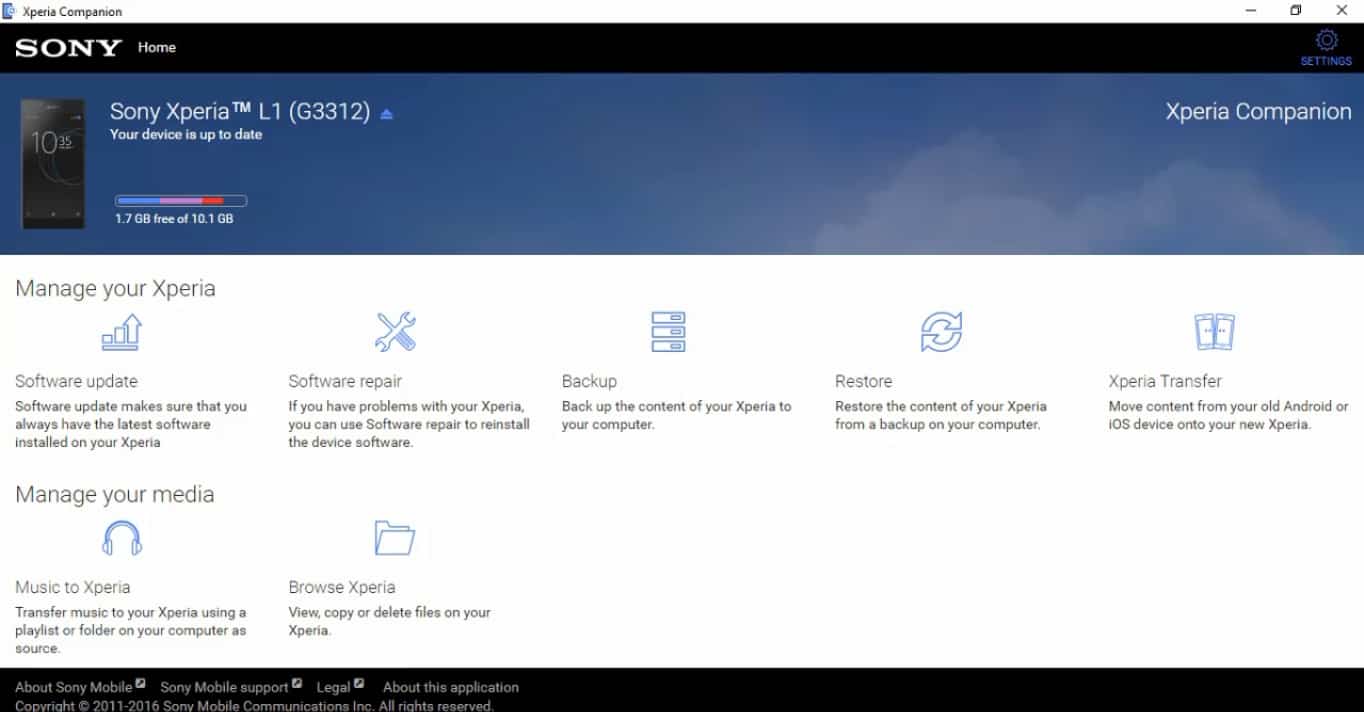Click the external-link icon beside Sony Mobile support
This screenshot has width=1364, height=712.
tap(297, 684)
